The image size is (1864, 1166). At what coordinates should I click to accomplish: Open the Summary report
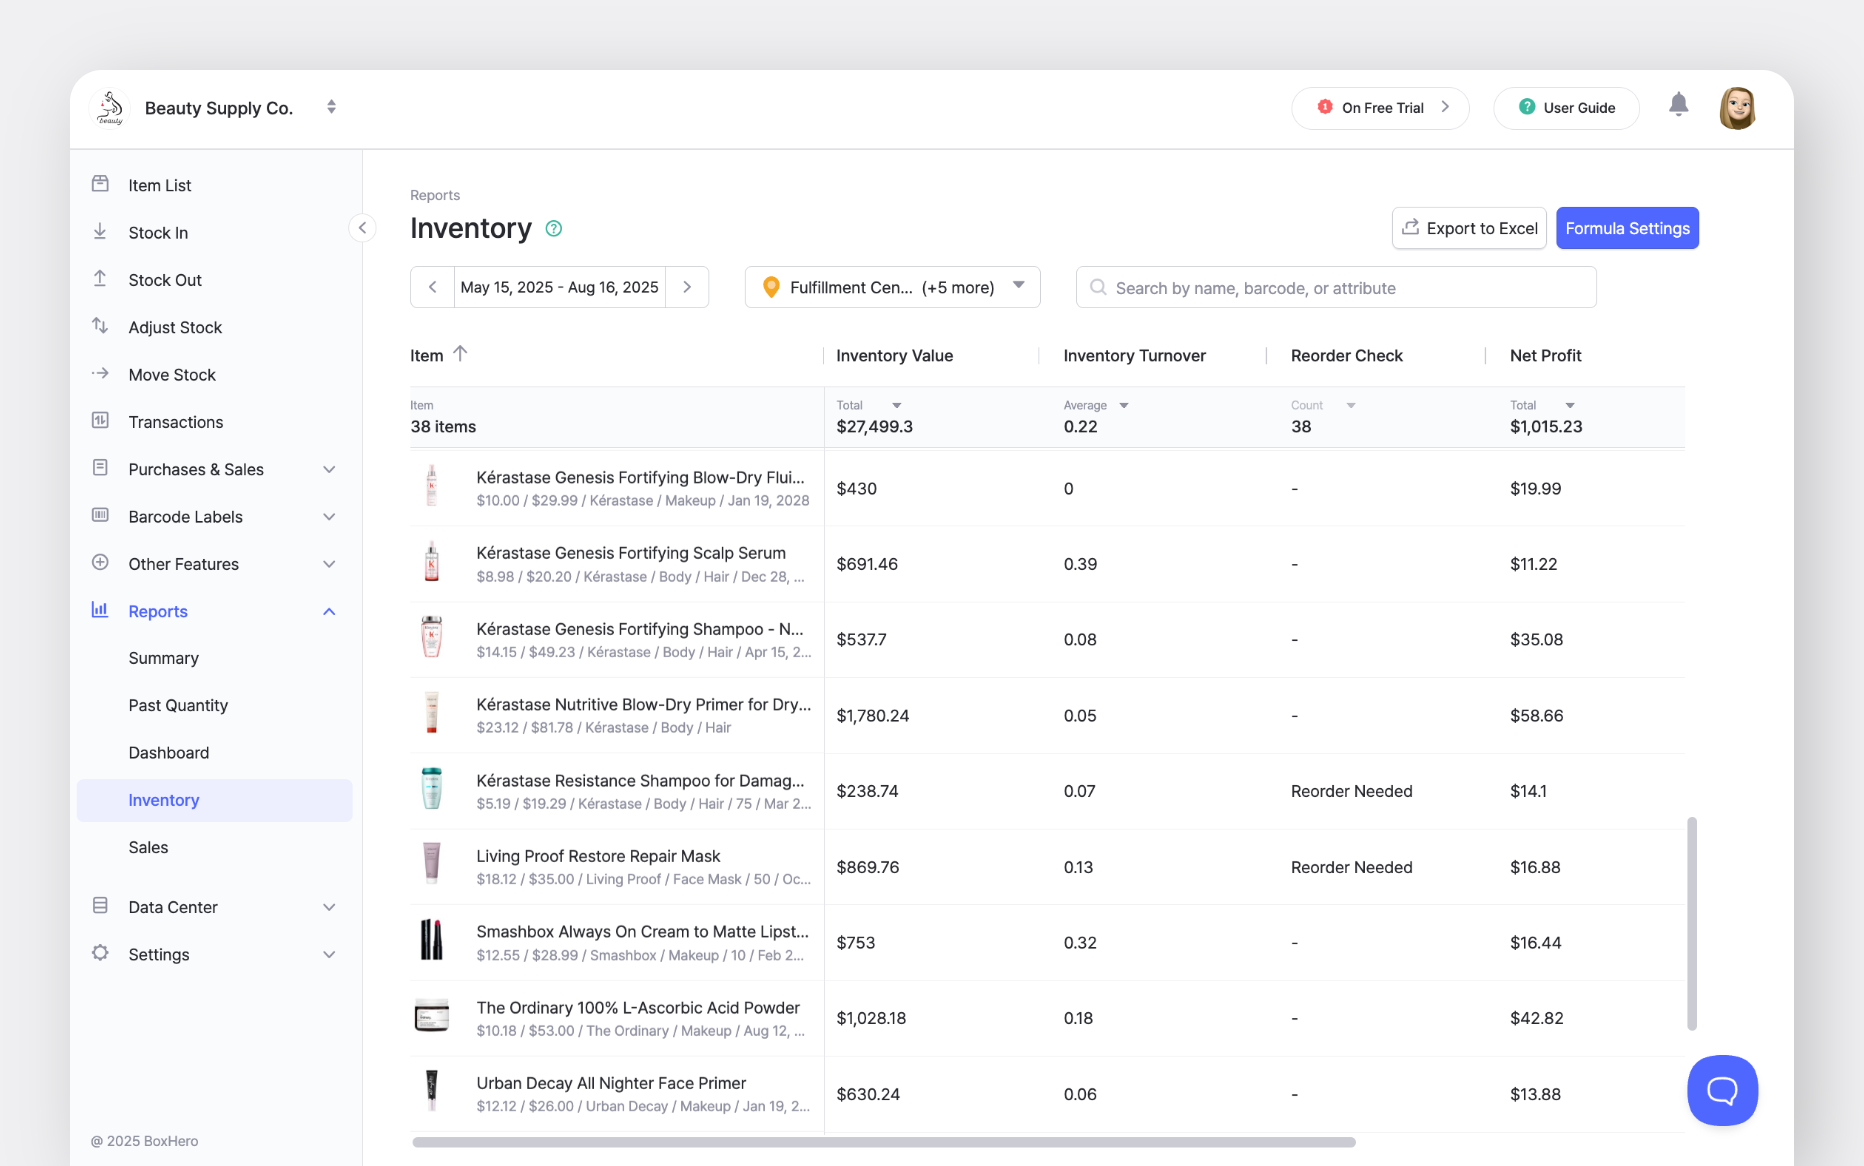point(163,658)
